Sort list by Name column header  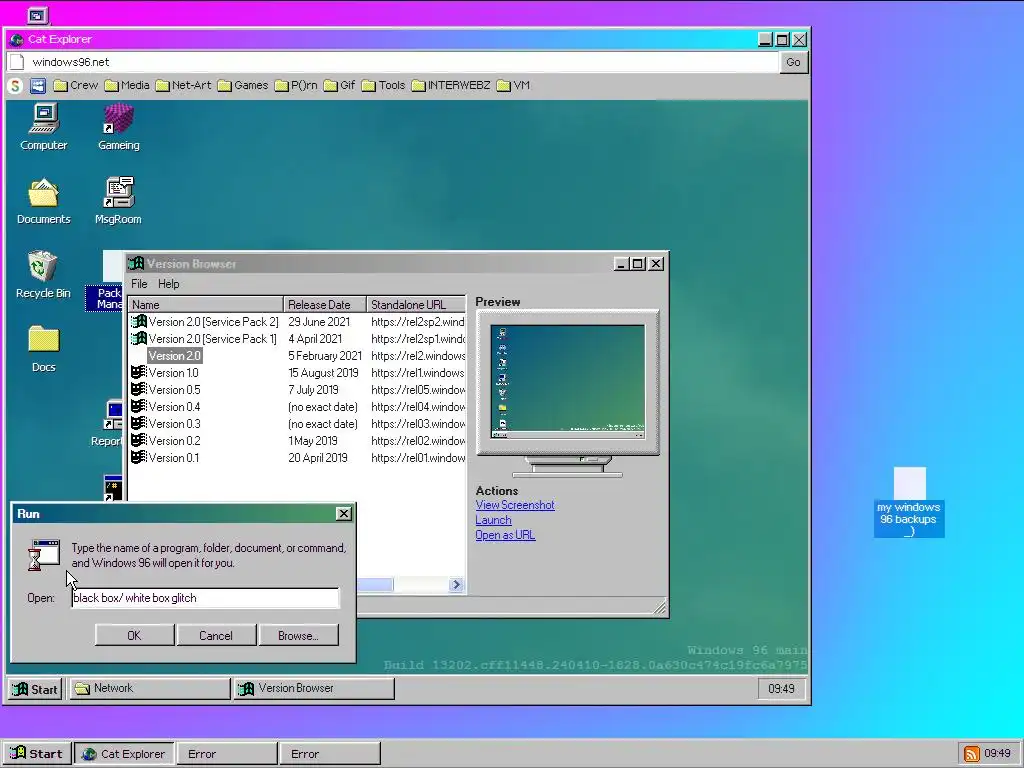click(x=206, y=304)
